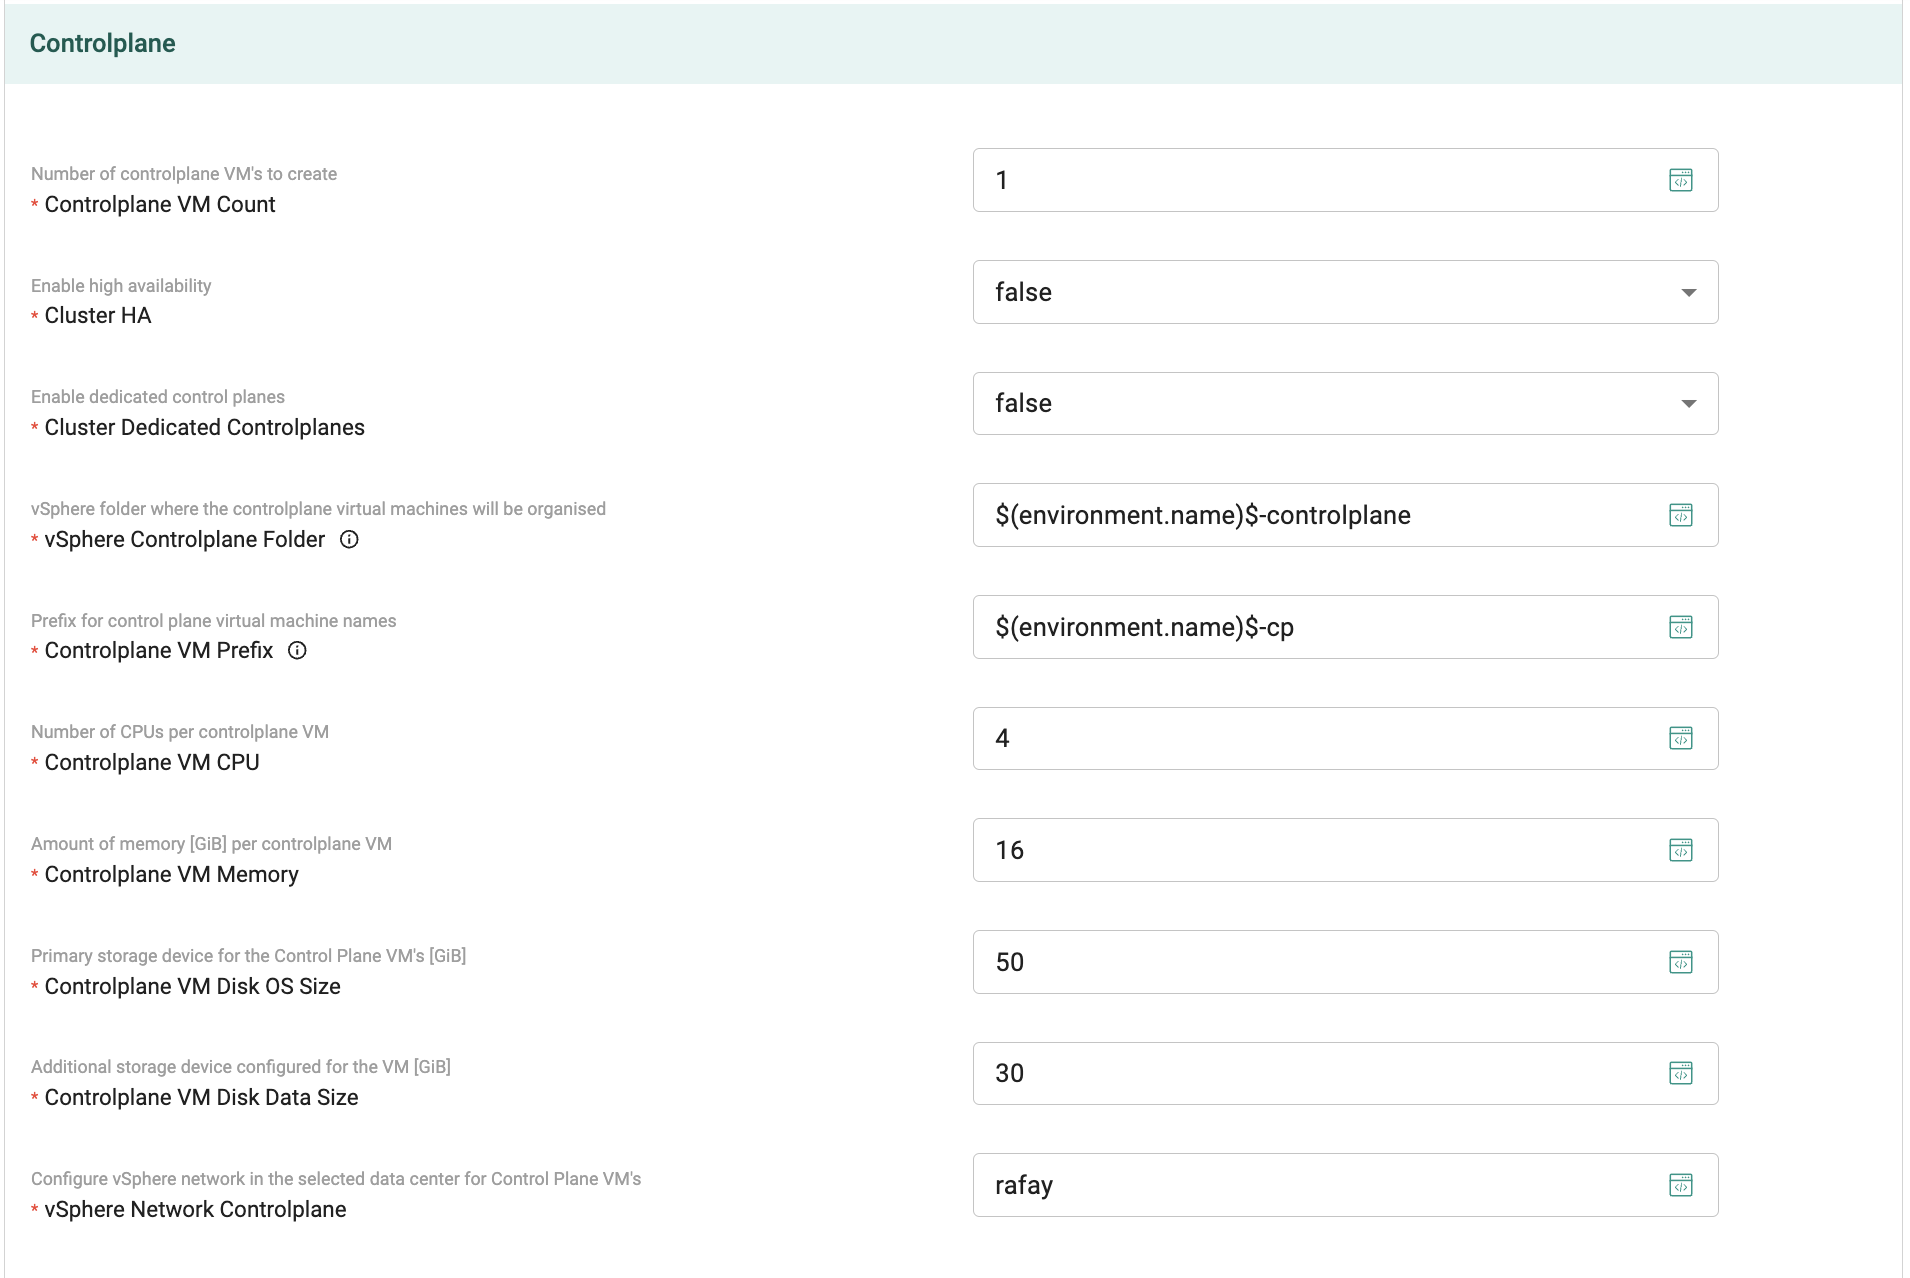Screen dimensions: 1910x1278
Task: Click the 'vSphere Controlplane Folder' label
Action: (x=185, y=540)
